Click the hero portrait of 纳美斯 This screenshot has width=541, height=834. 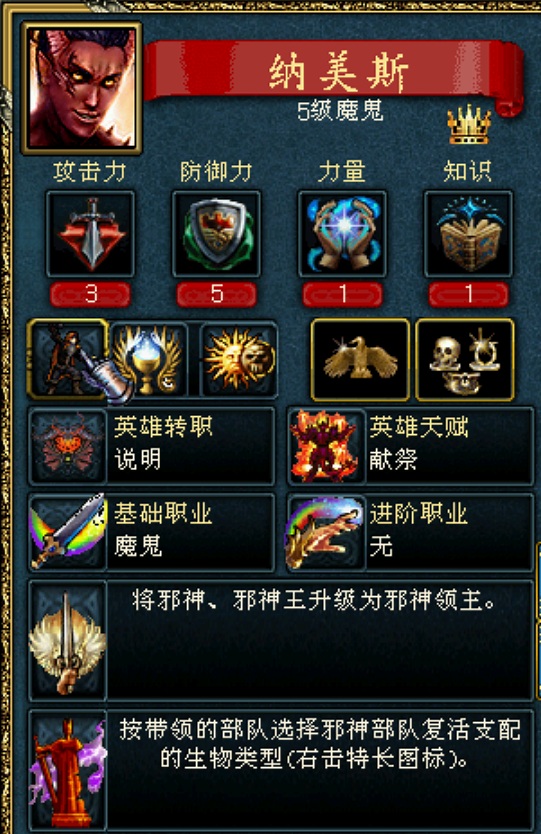81,88
